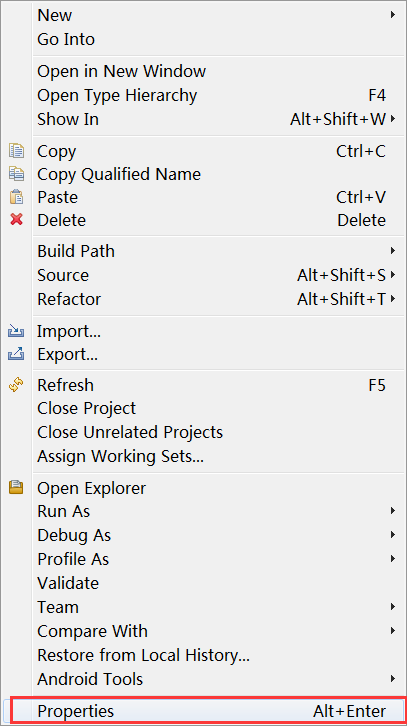The width and height of the screenshot is (407, 726).
Task: Expand the Run As submenu arrow
Action: (x=392, y=511)
